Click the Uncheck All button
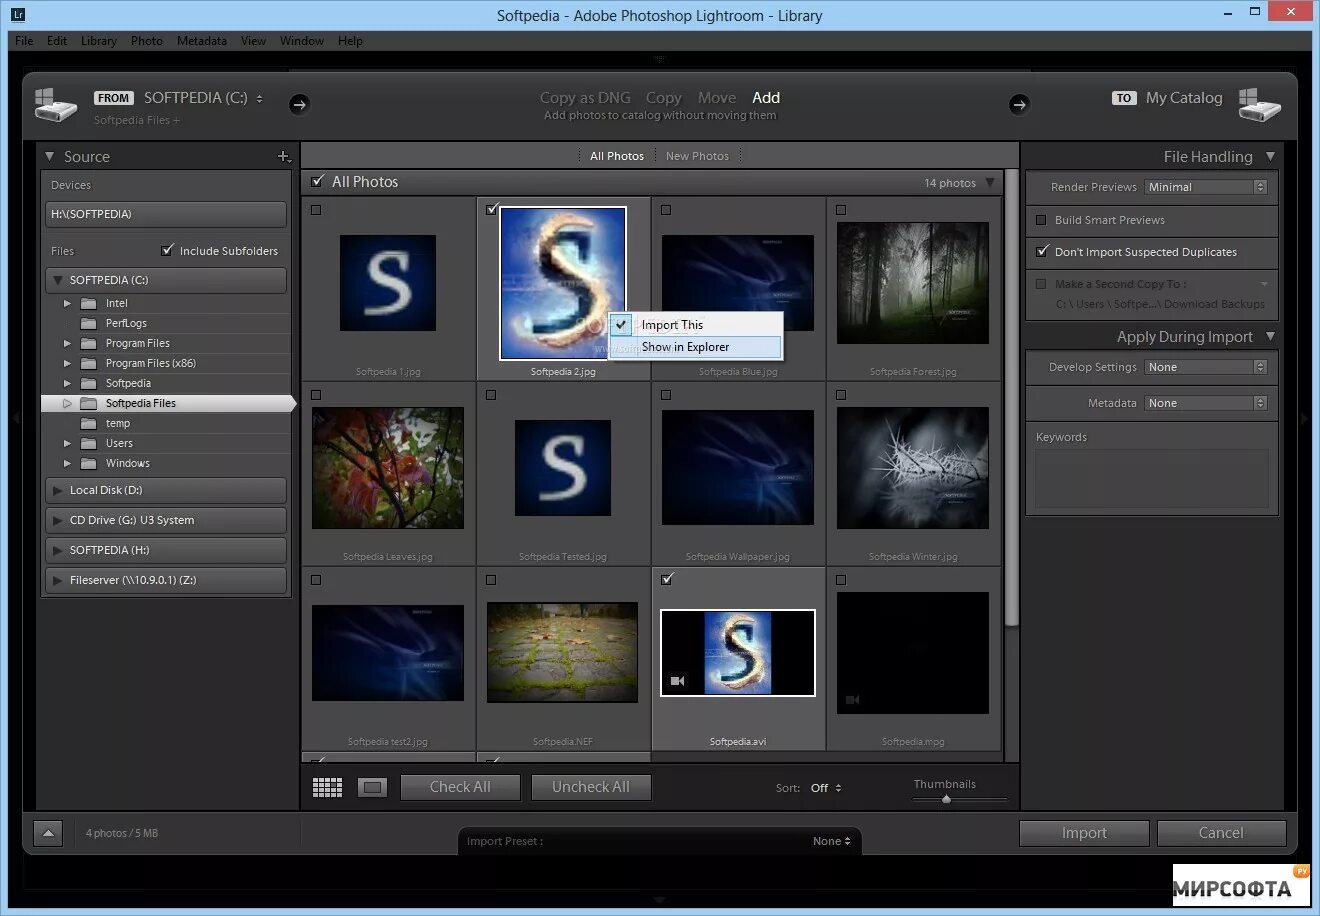Screen dimensions: 1320x916 (x=591, y=787)
